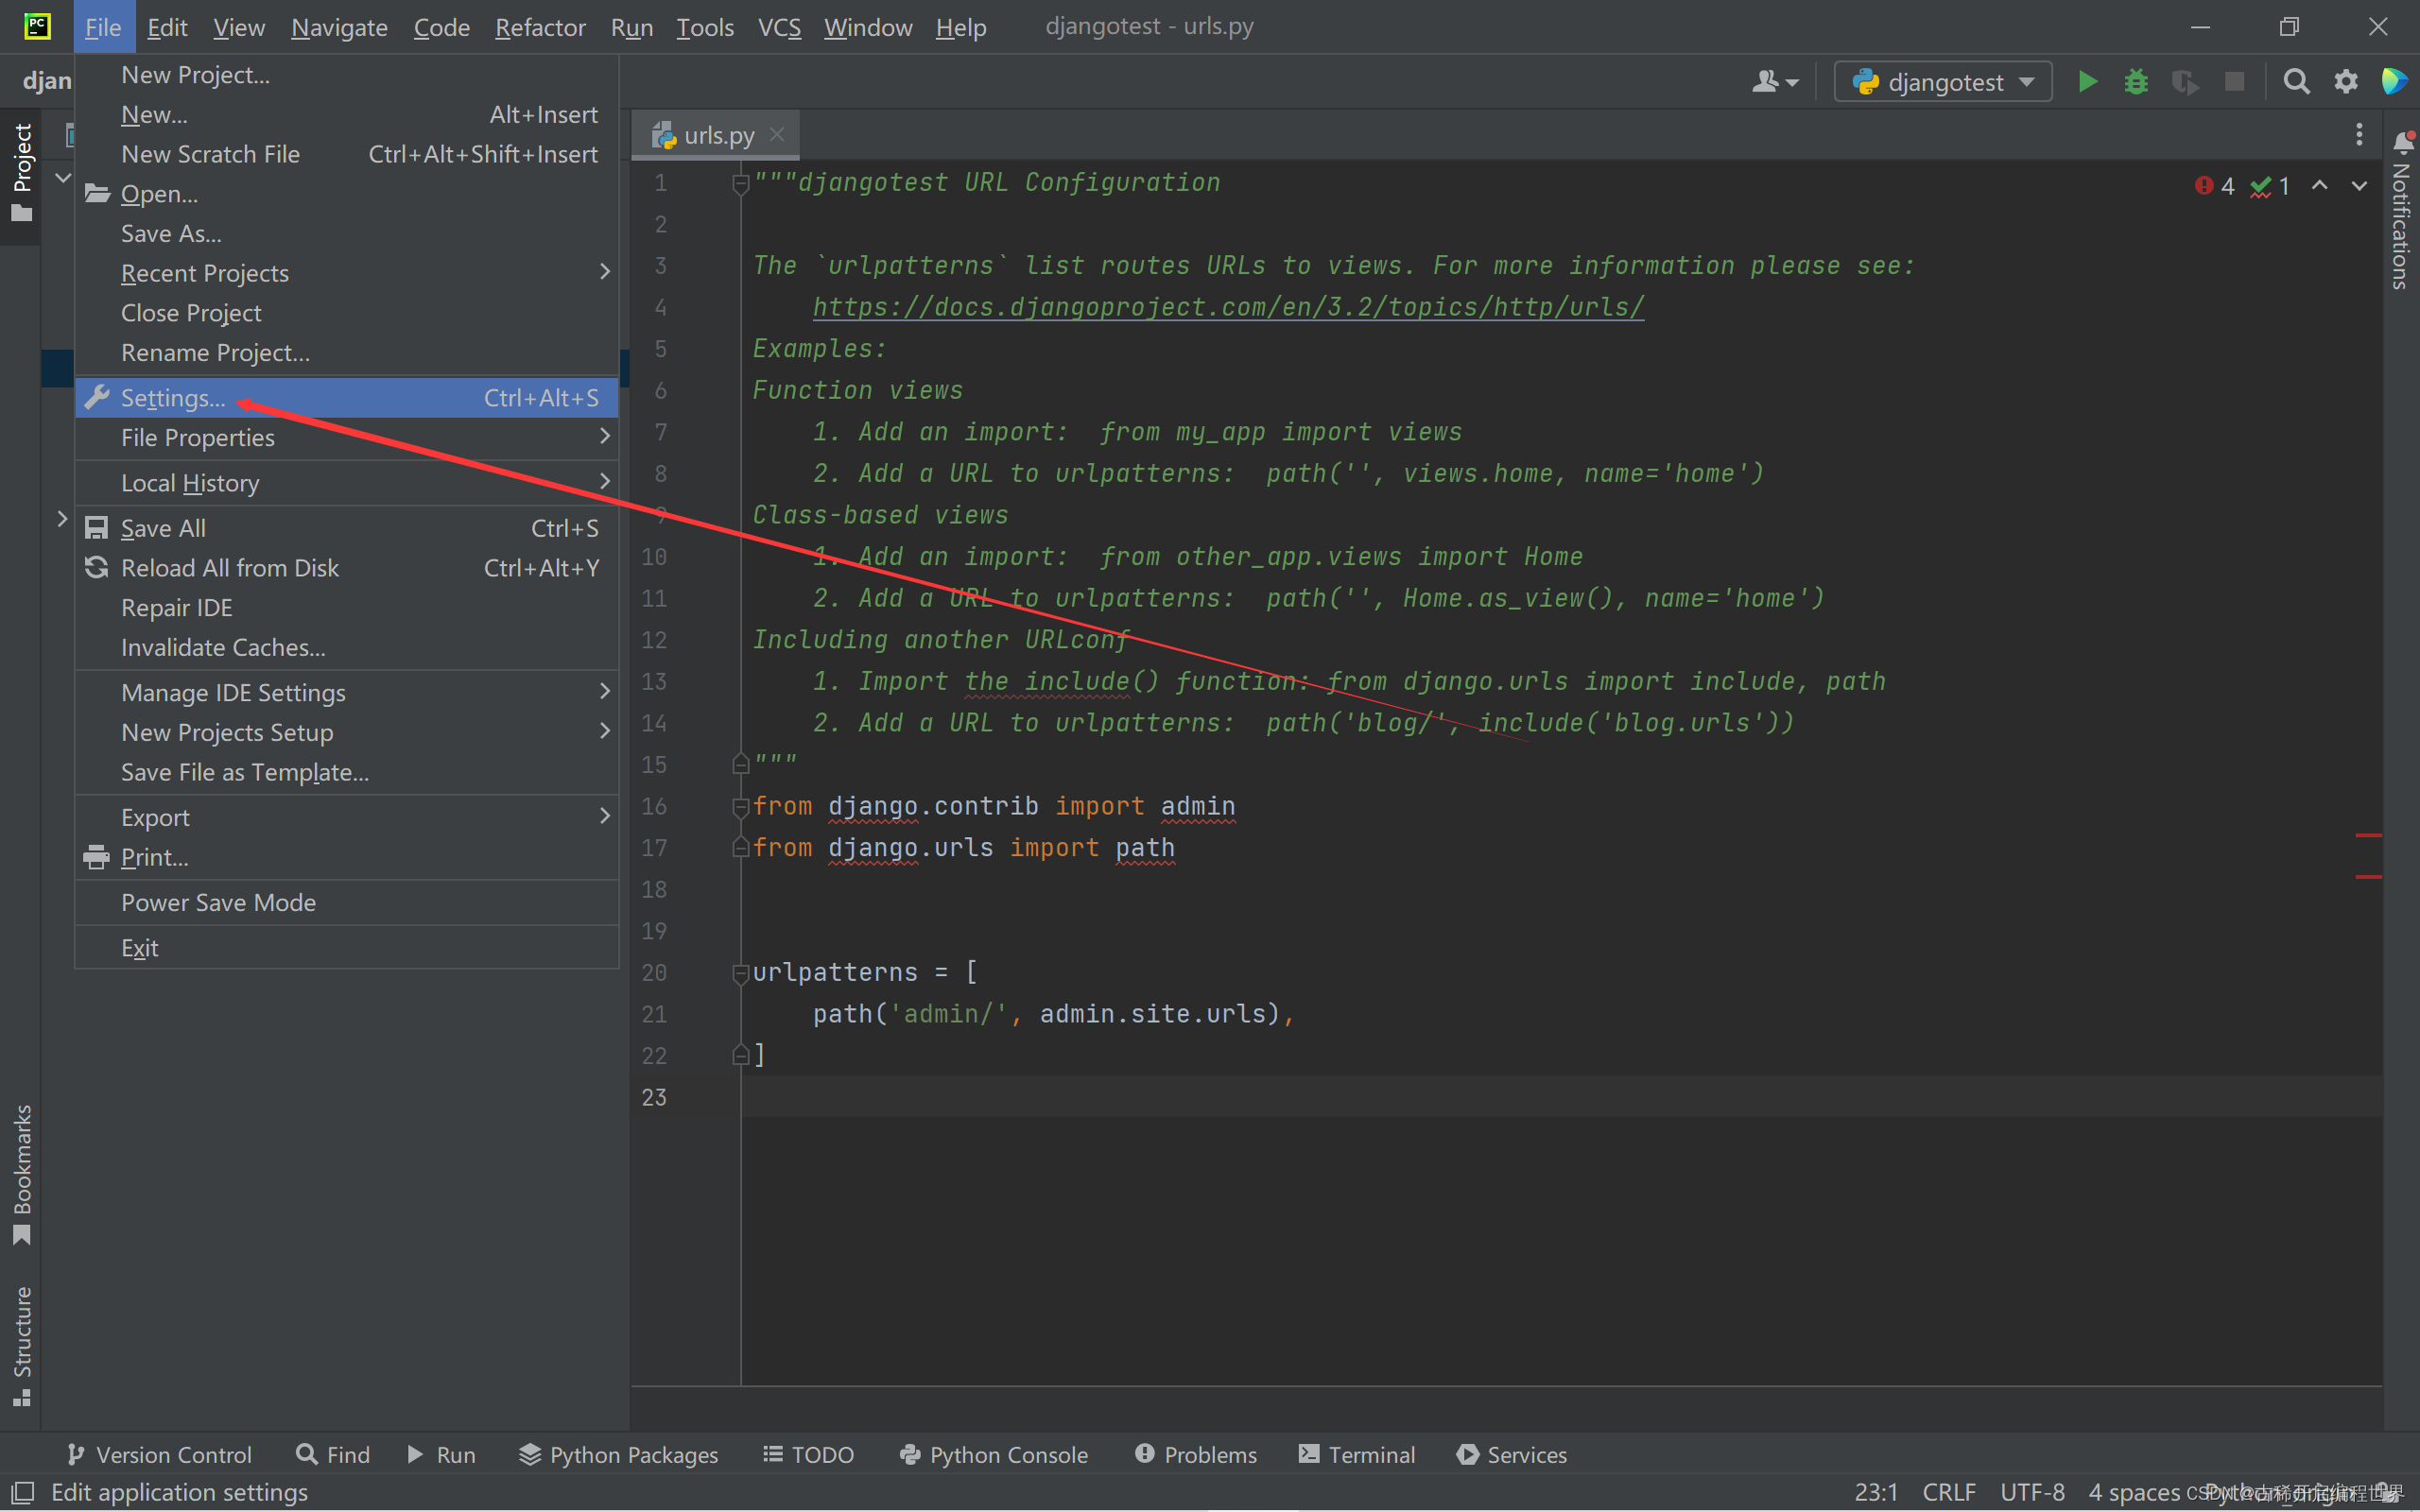Screen dimensions: 2420x1512
Task: Toggle tool window bars icon in status bar
Action: tap(22, 1493)
